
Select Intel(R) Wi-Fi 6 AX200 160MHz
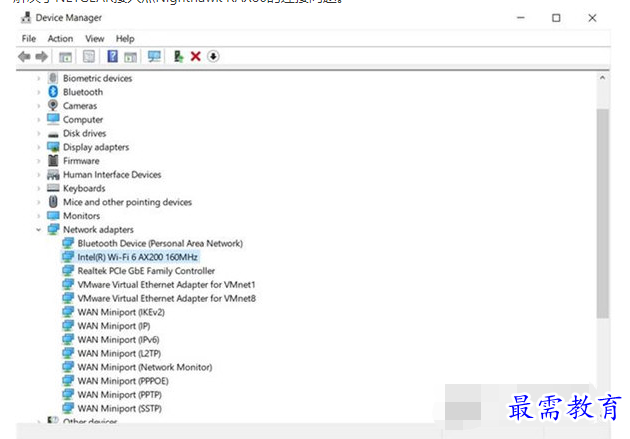coord(137,257)
